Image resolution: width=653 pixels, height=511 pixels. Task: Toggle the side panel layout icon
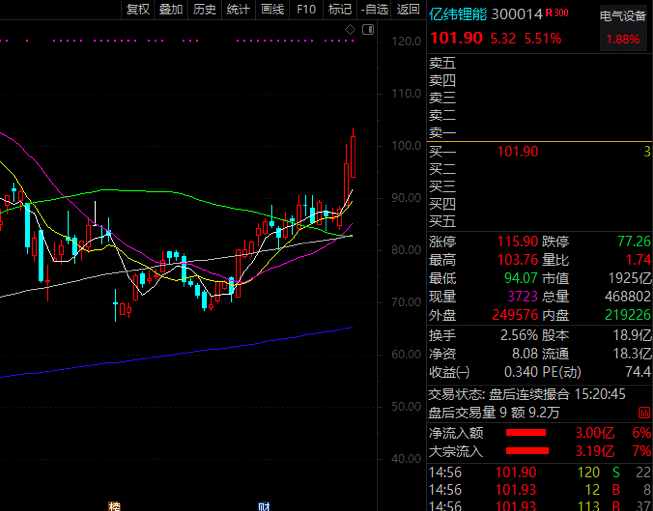(368, 30)
